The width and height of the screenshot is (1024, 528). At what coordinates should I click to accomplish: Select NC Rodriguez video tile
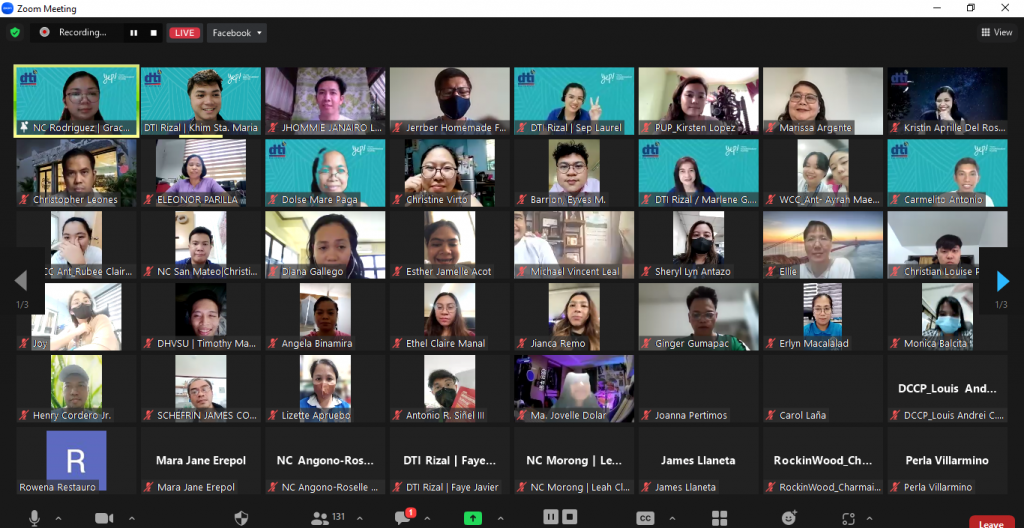coord(76,101)
